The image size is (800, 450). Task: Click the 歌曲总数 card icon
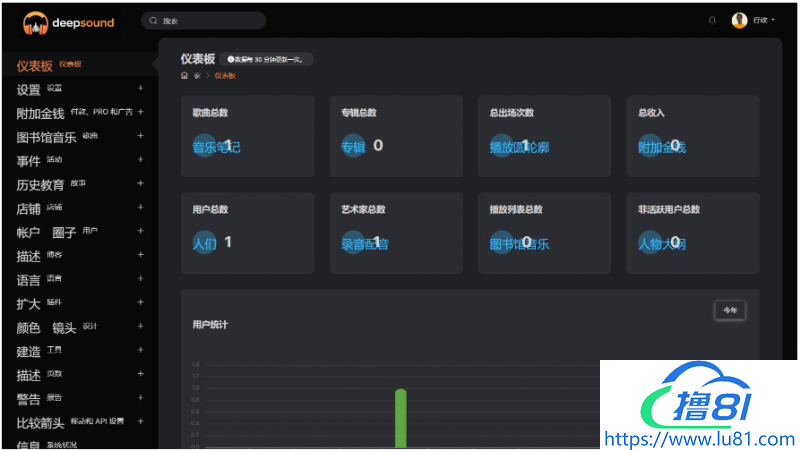(x=204, y=146)
